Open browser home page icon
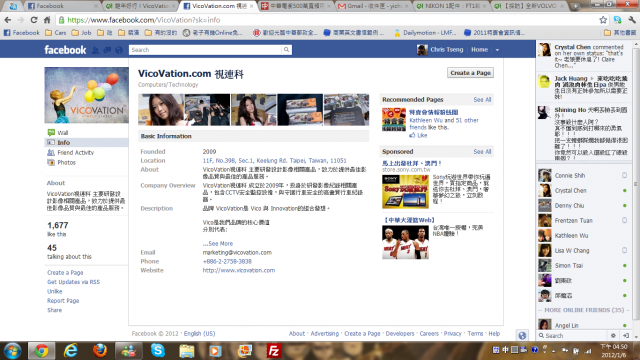The height and width of the screenshot is (360, 640). pyautogui.click(x=47, y=20)
